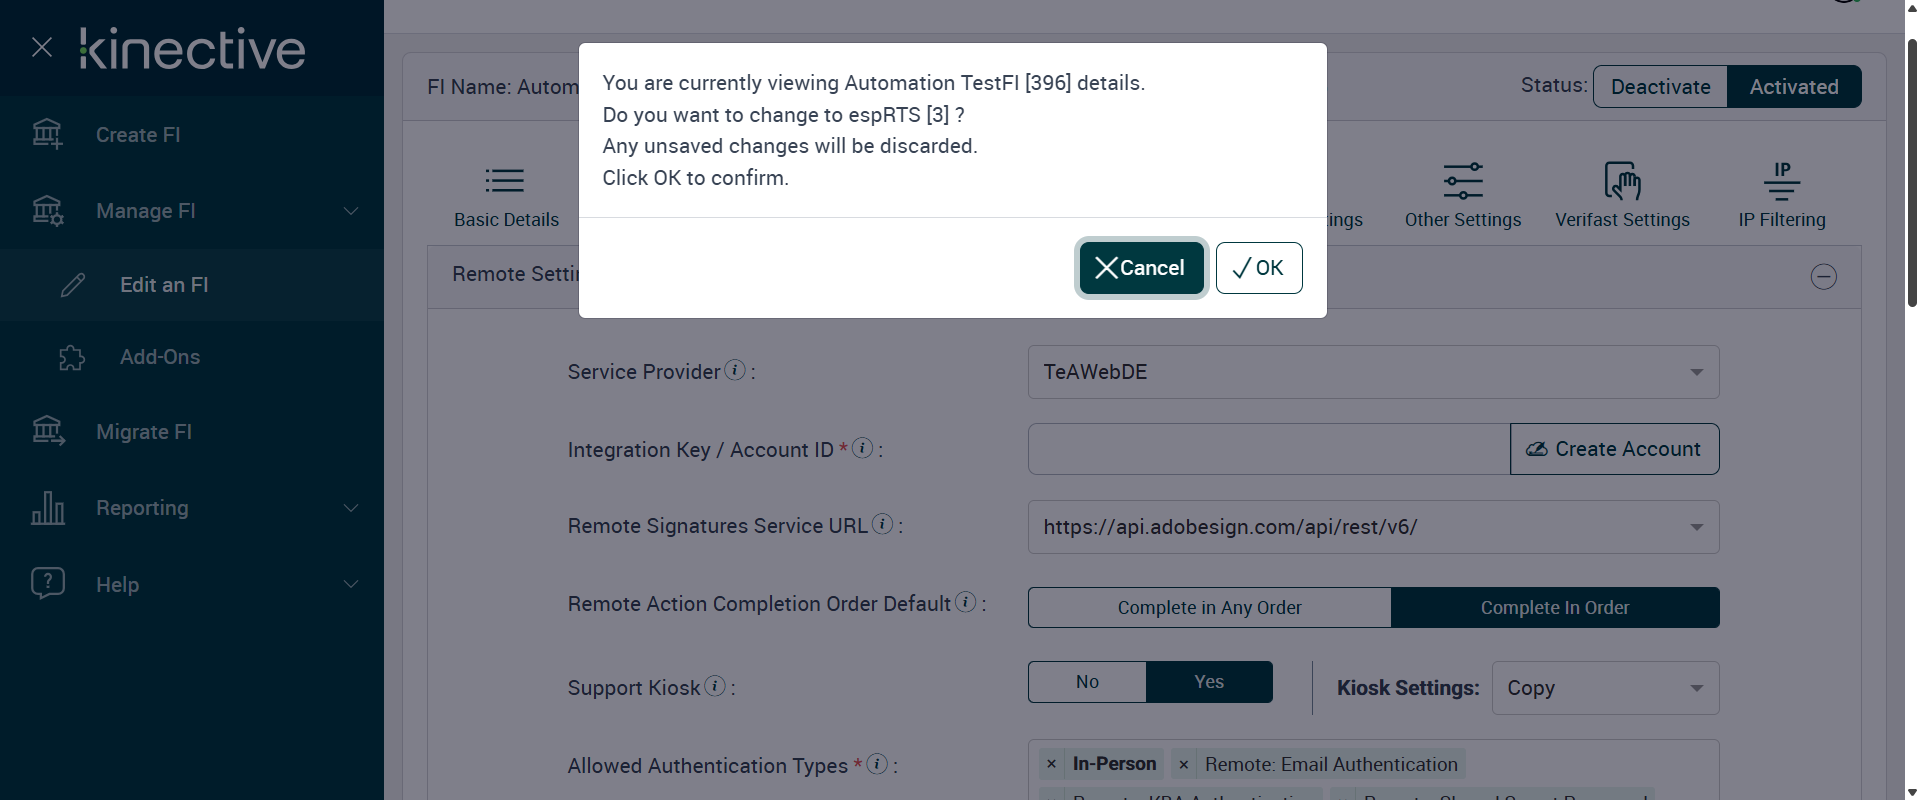Click Cancel in the confirmation dialog
1920x800 pixels.
click(x=1141, y=268)
